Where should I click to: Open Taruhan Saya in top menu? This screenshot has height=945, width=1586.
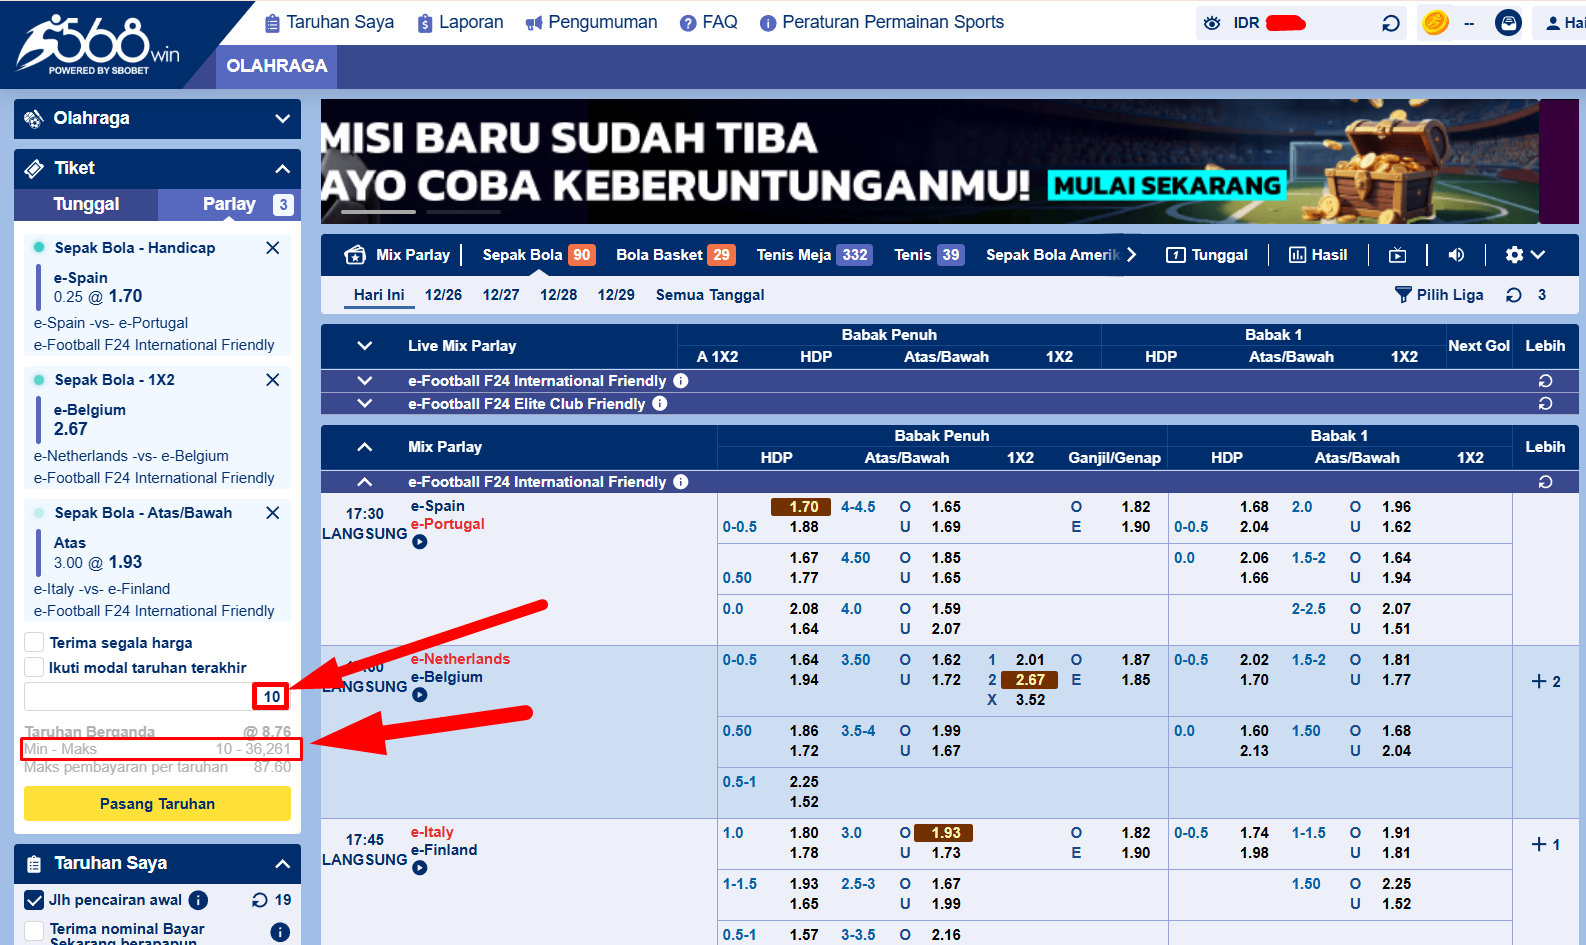(329, 22)
